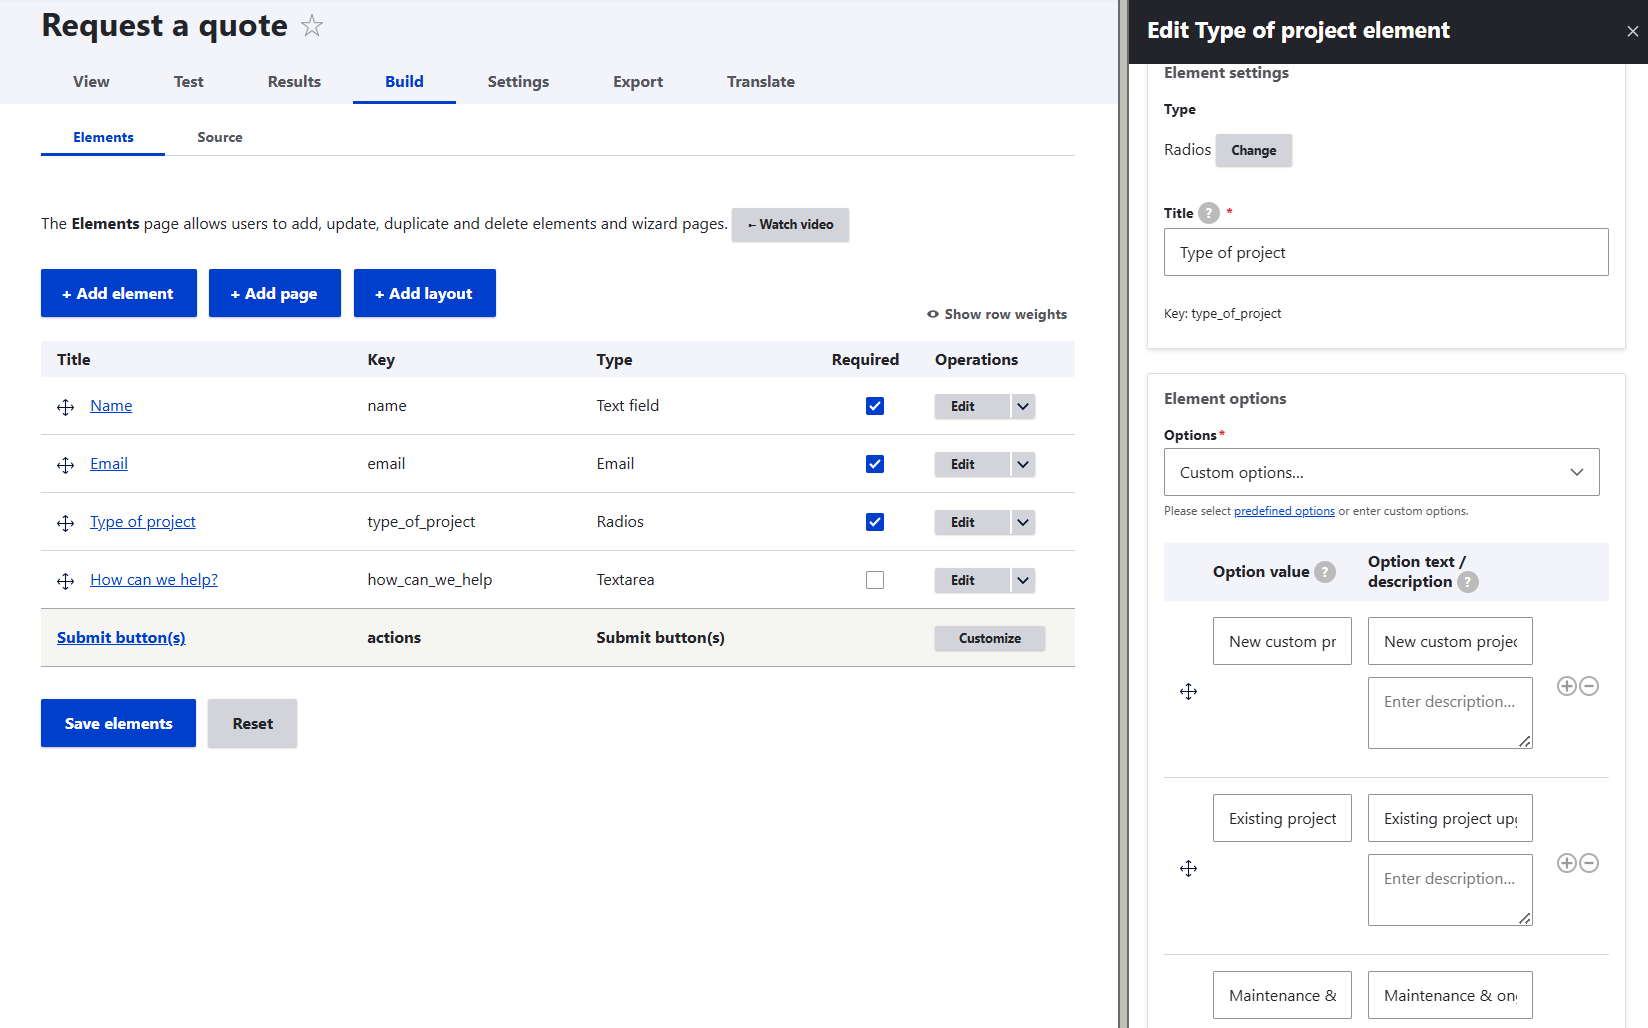1648x1028 pixels.
Task: Check Required for How can we help
Action: coord(875,580)
